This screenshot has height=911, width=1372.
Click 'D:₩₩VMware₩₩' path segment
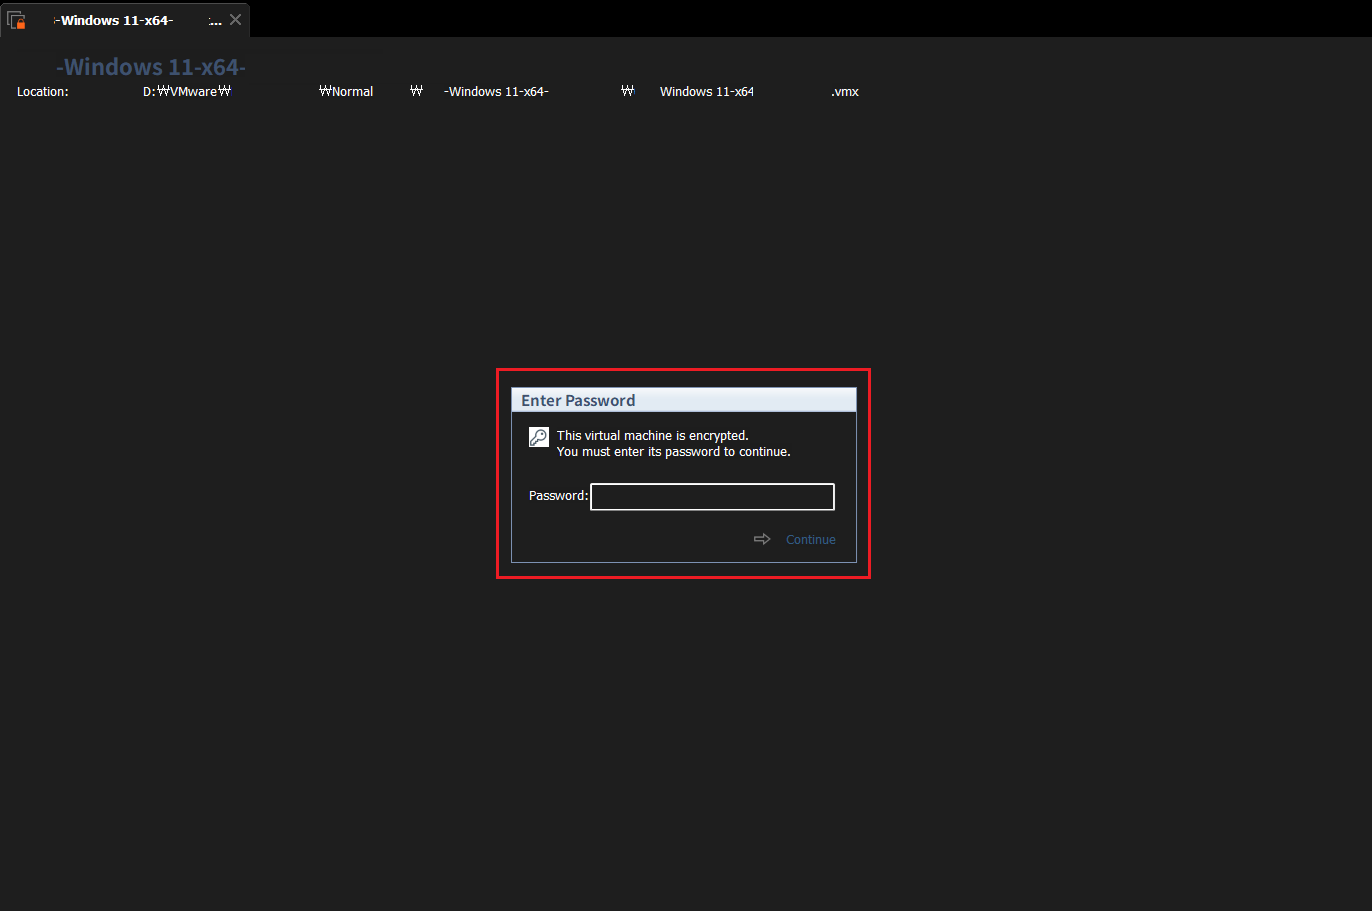pos(187,92)
